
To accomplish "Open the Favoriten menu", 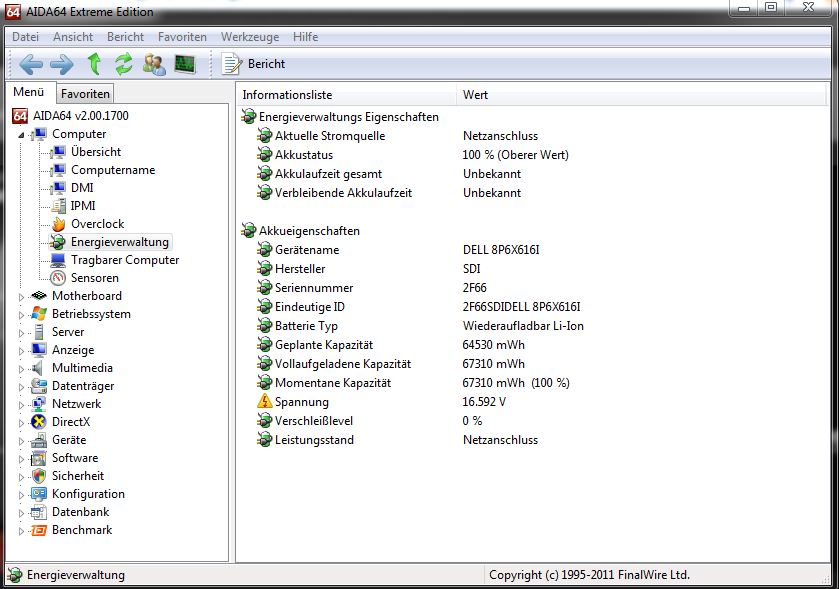I will point(182,37).
